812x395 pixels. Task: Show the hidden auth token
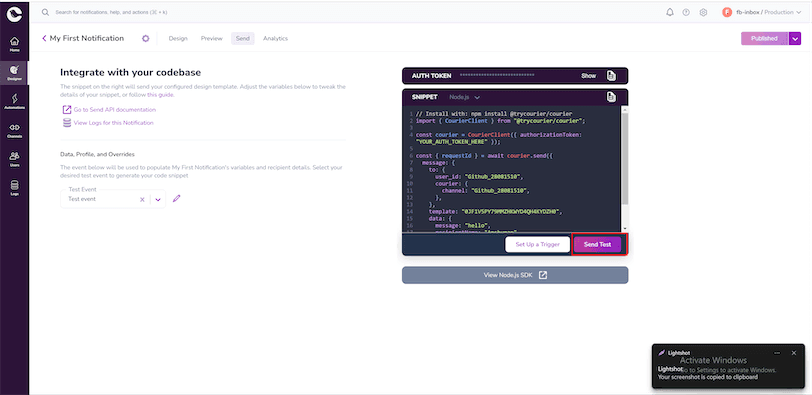pyautogui.click(x=588, y=76)
